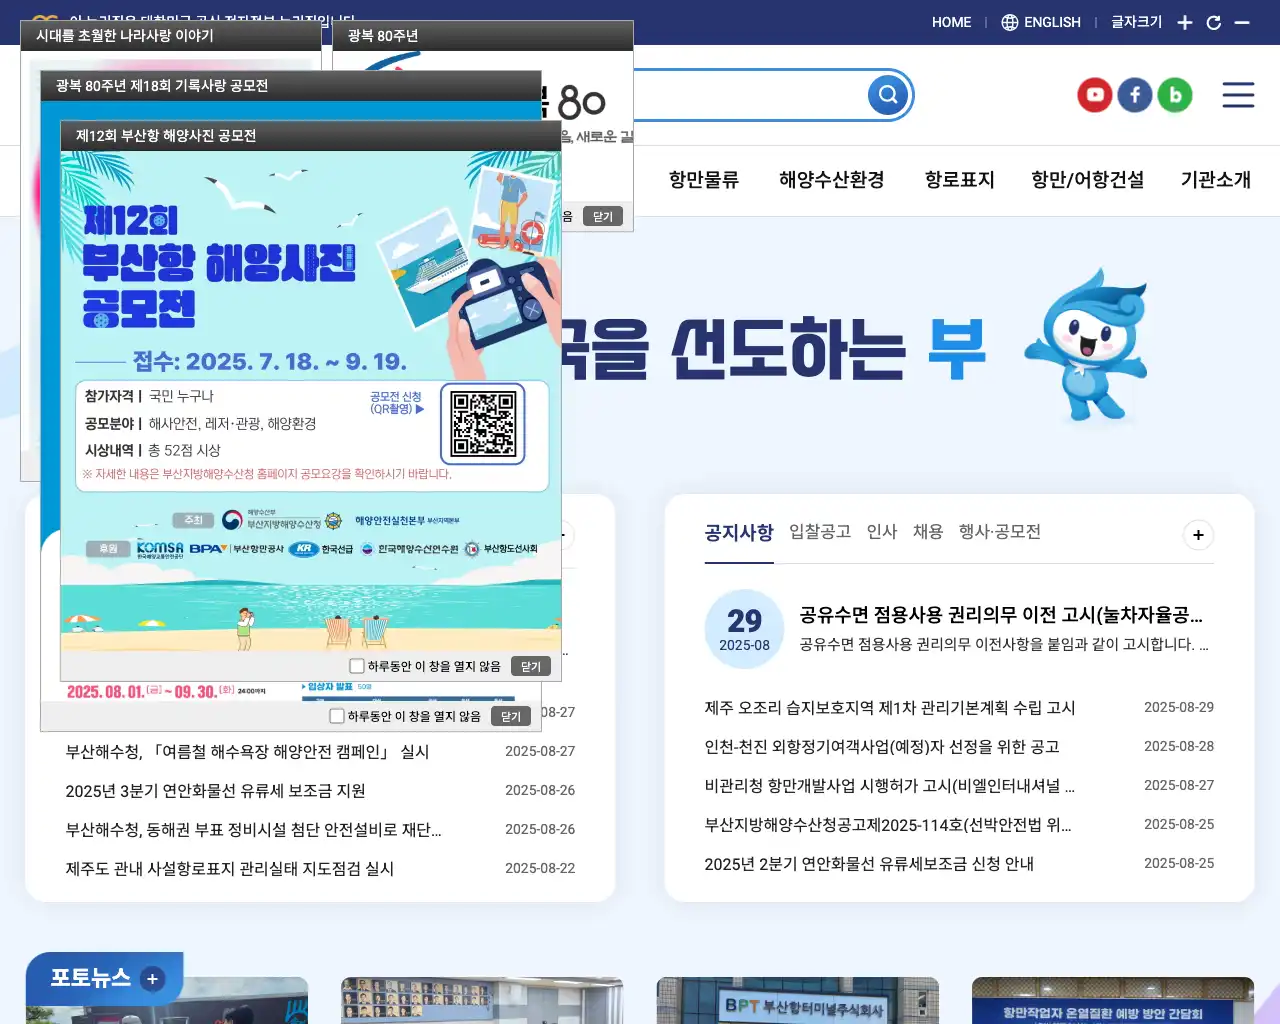Switch to the 입찰공고 tab

pos(820,532)
